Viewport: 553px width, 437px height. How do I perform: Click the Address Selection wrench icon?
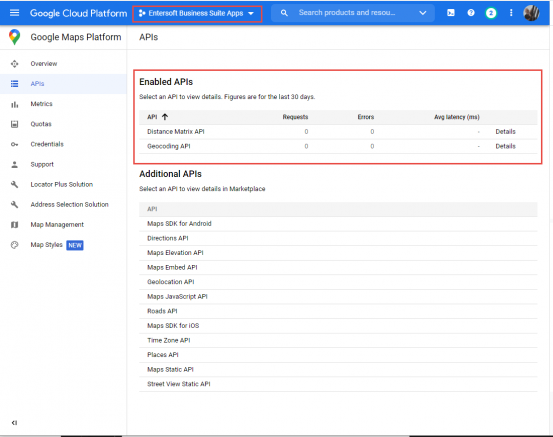(14, 205)
